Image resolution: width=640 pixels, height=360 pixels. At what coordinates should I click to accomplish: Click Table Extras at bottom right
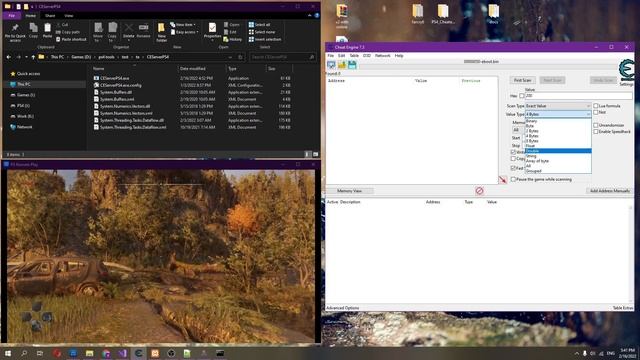click(x=623, y=308)
